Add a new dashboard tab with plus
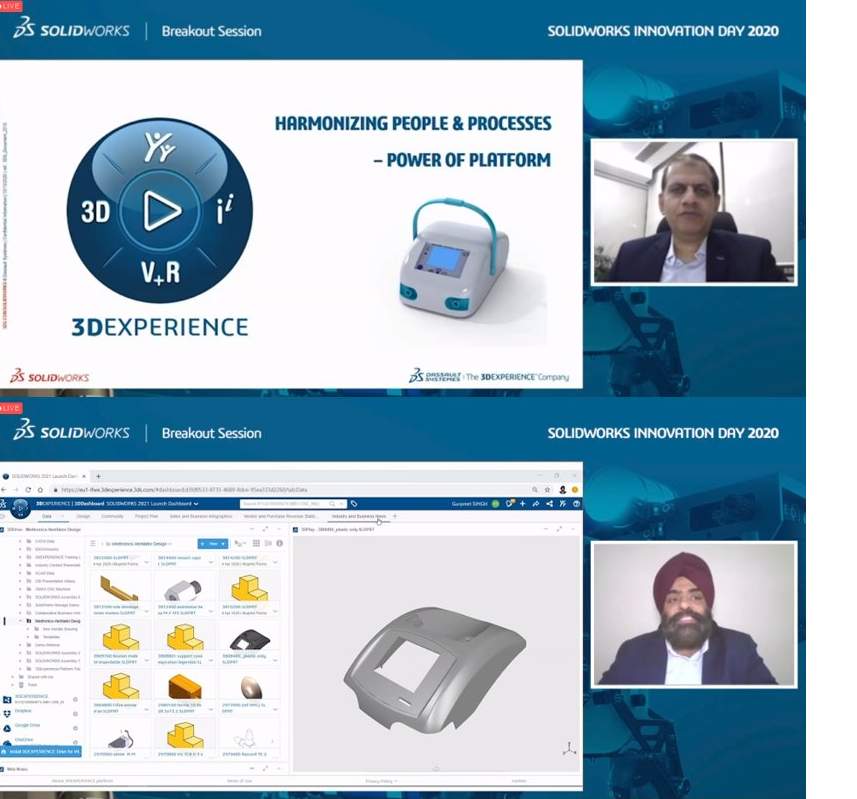 click(395, 516)
